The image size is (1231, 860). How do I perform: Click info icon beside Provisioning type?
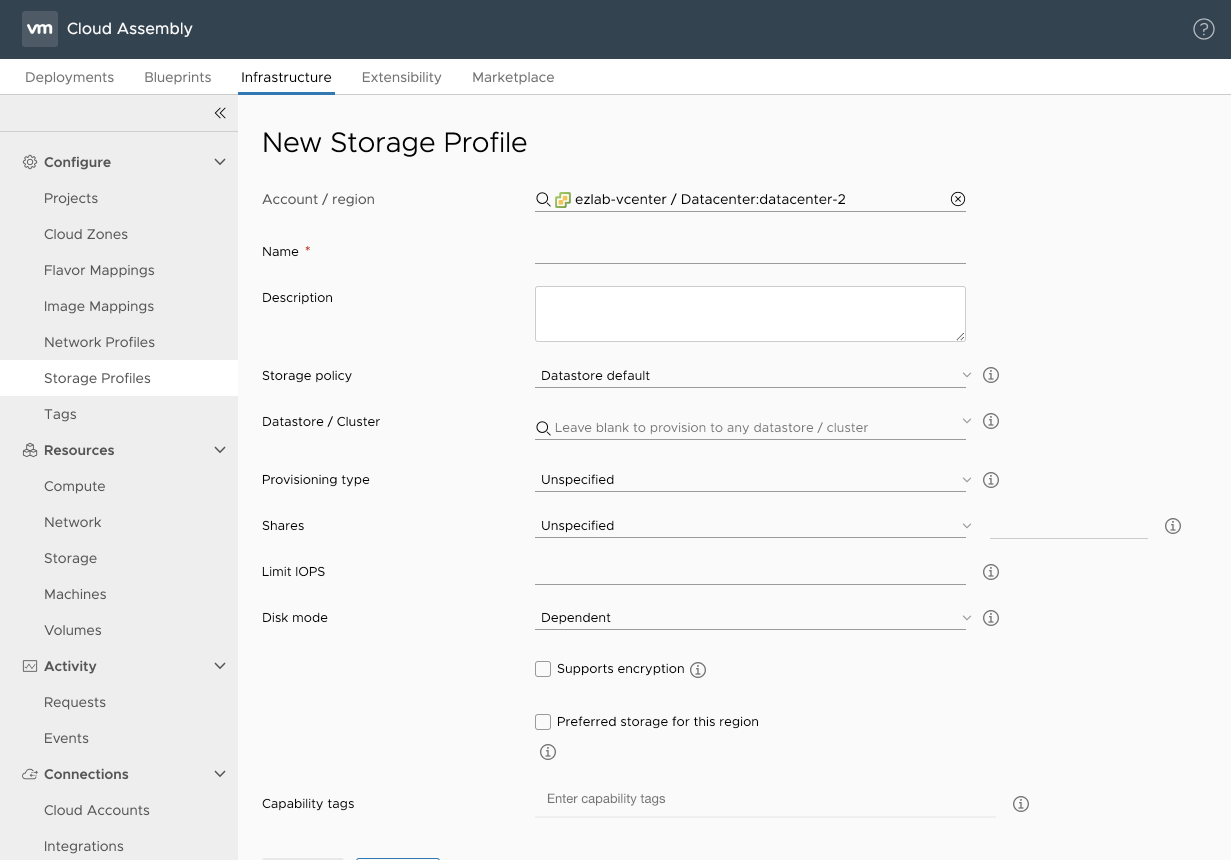click(x=991, y=480)
